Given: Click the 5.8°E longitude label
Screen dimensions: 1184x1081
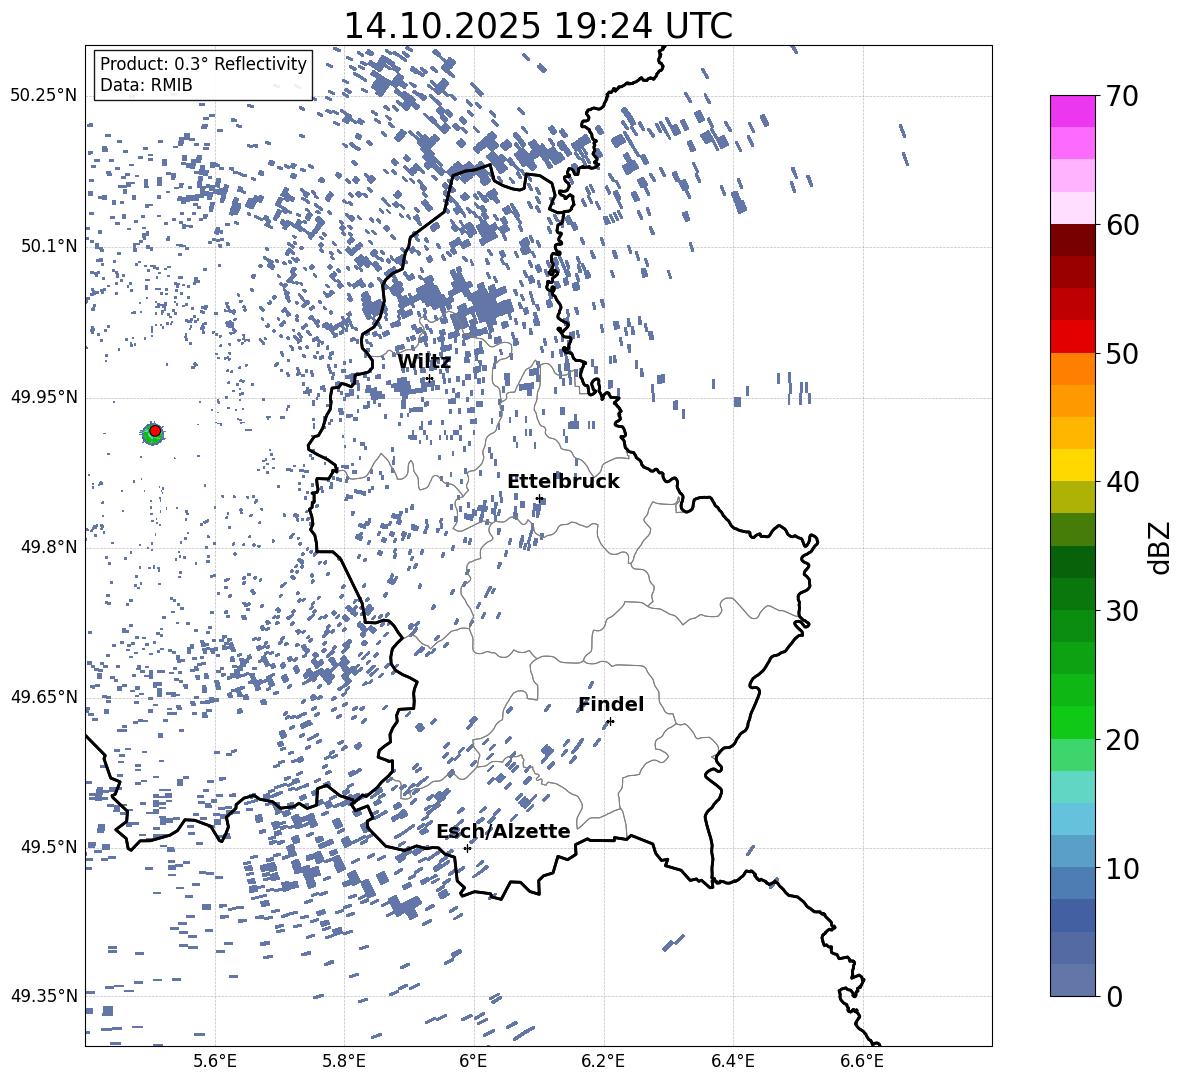Looking at the screenshot, I should 344,1061.
